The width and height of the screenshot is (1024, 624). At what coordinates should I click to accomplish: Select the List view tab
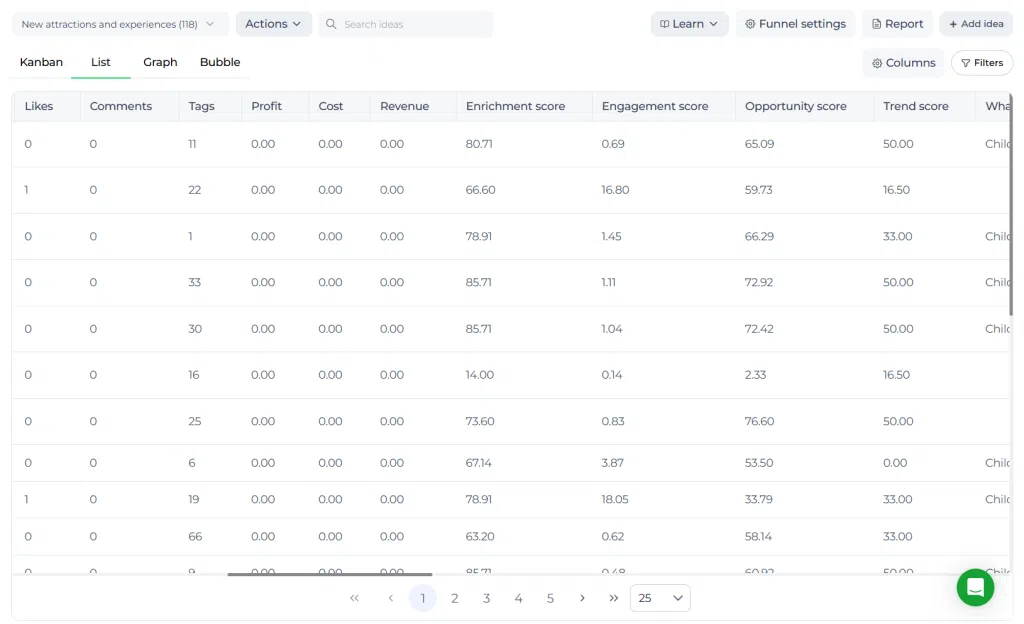(101, 62)
